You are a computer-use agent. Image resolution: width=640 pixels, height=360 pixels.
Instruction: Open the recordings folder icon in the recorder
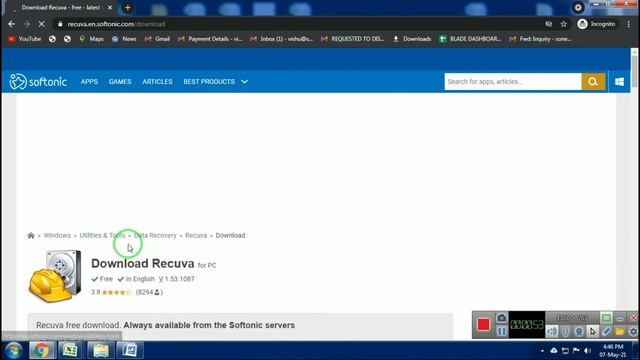pos(620,331)
